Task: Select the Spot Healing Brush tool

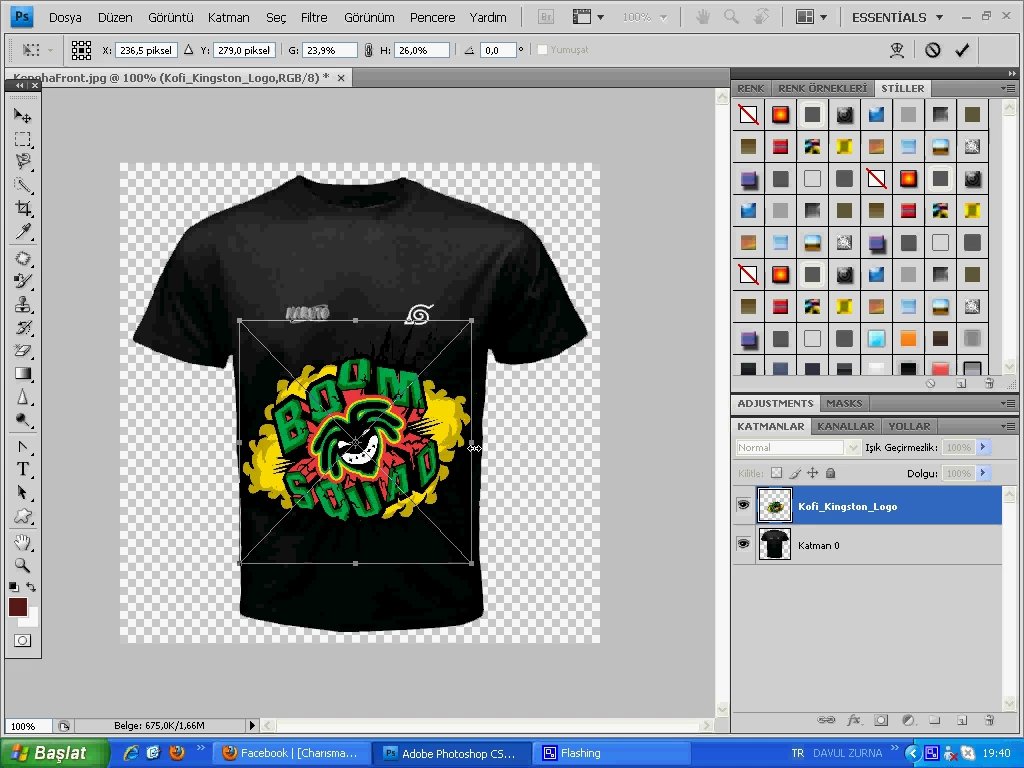Action: (23, 258)
